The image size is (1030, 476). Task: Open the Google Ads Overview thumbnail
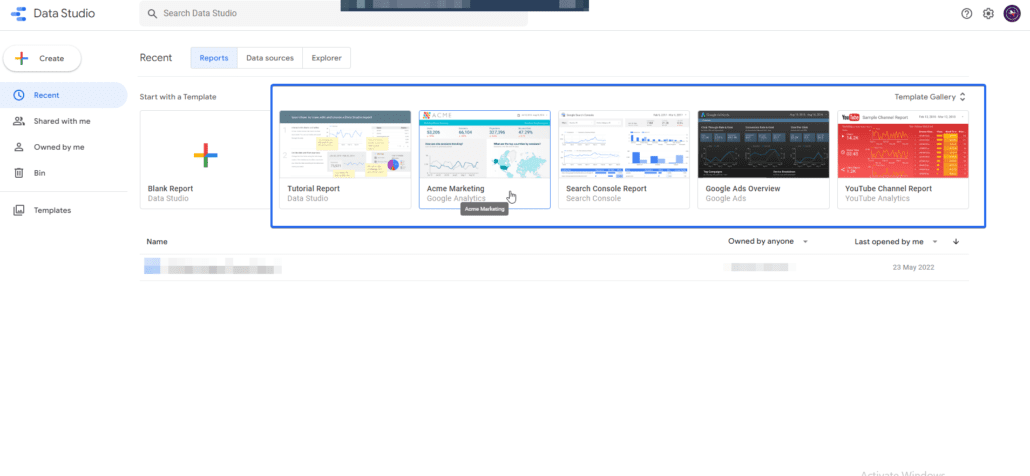pos(763,144)
